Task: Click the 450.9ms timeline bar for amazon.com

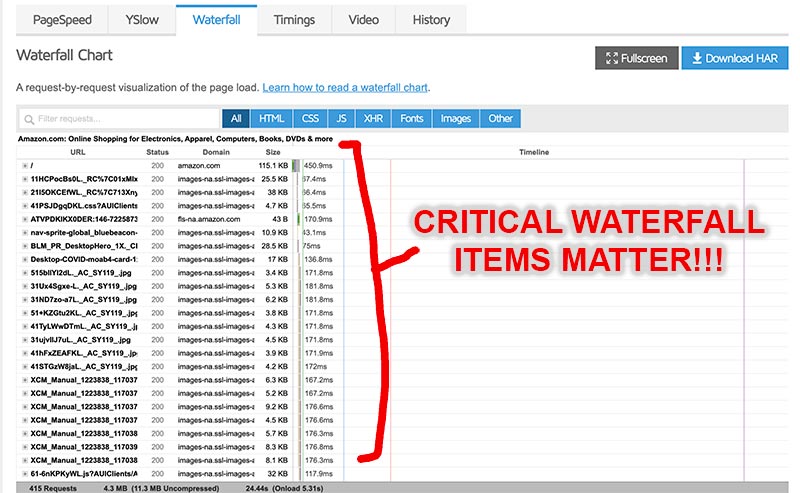Action: pyautogui.click(x=296, y=165)
